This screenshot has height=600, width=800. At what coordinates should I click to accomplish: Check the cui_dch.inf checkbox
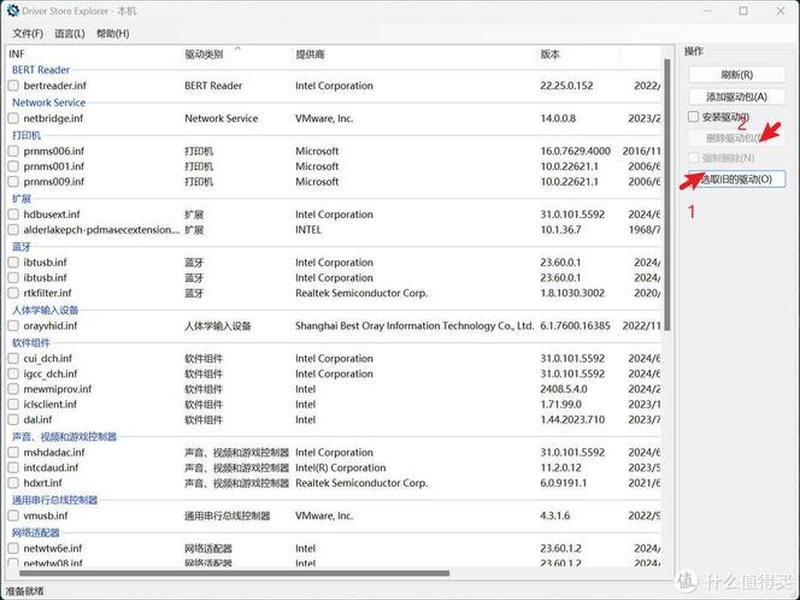pyautogui.click(x=13, y=358)
